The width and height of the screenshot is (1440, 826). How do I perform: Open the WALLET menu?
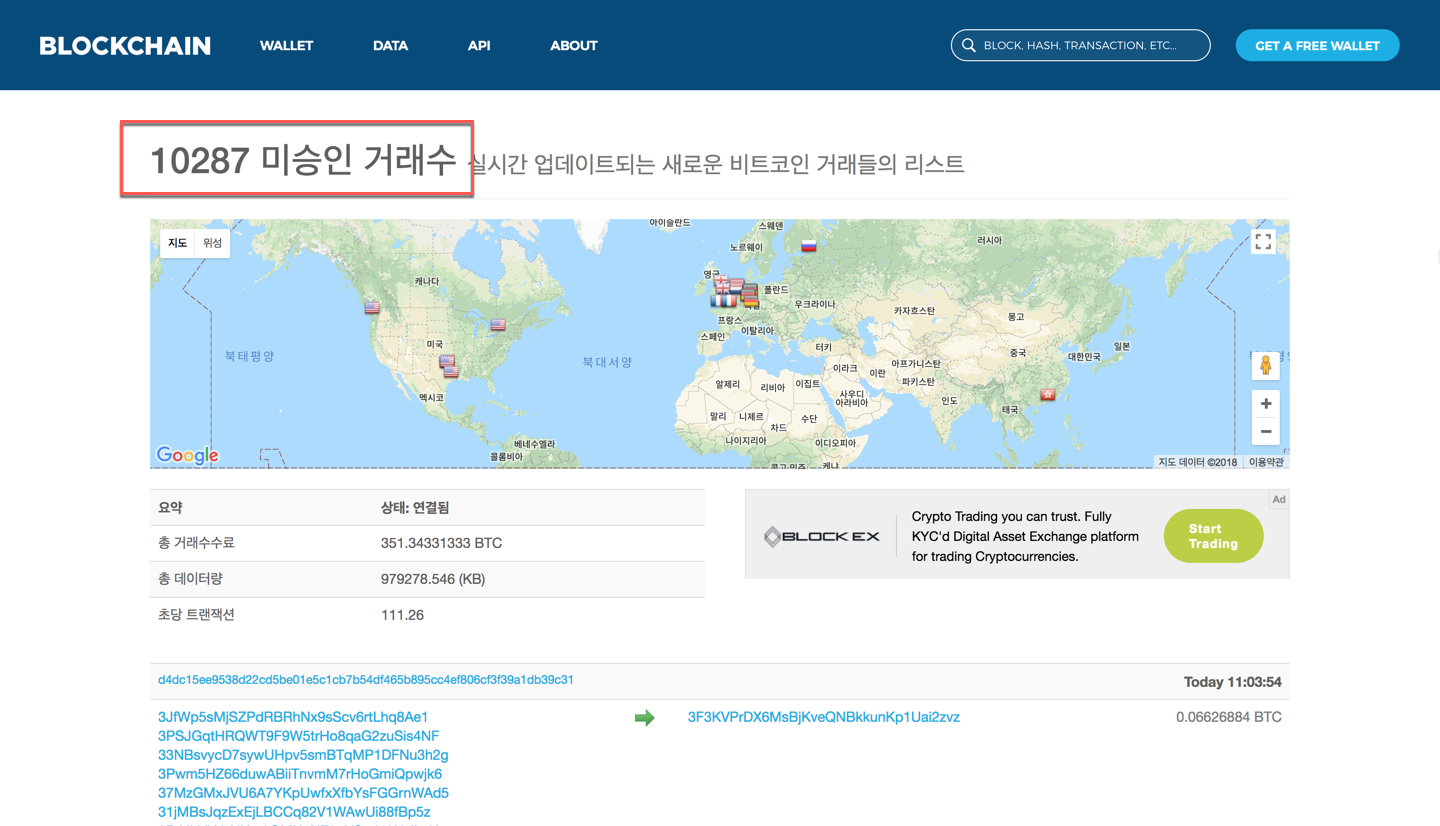[287, 46]
